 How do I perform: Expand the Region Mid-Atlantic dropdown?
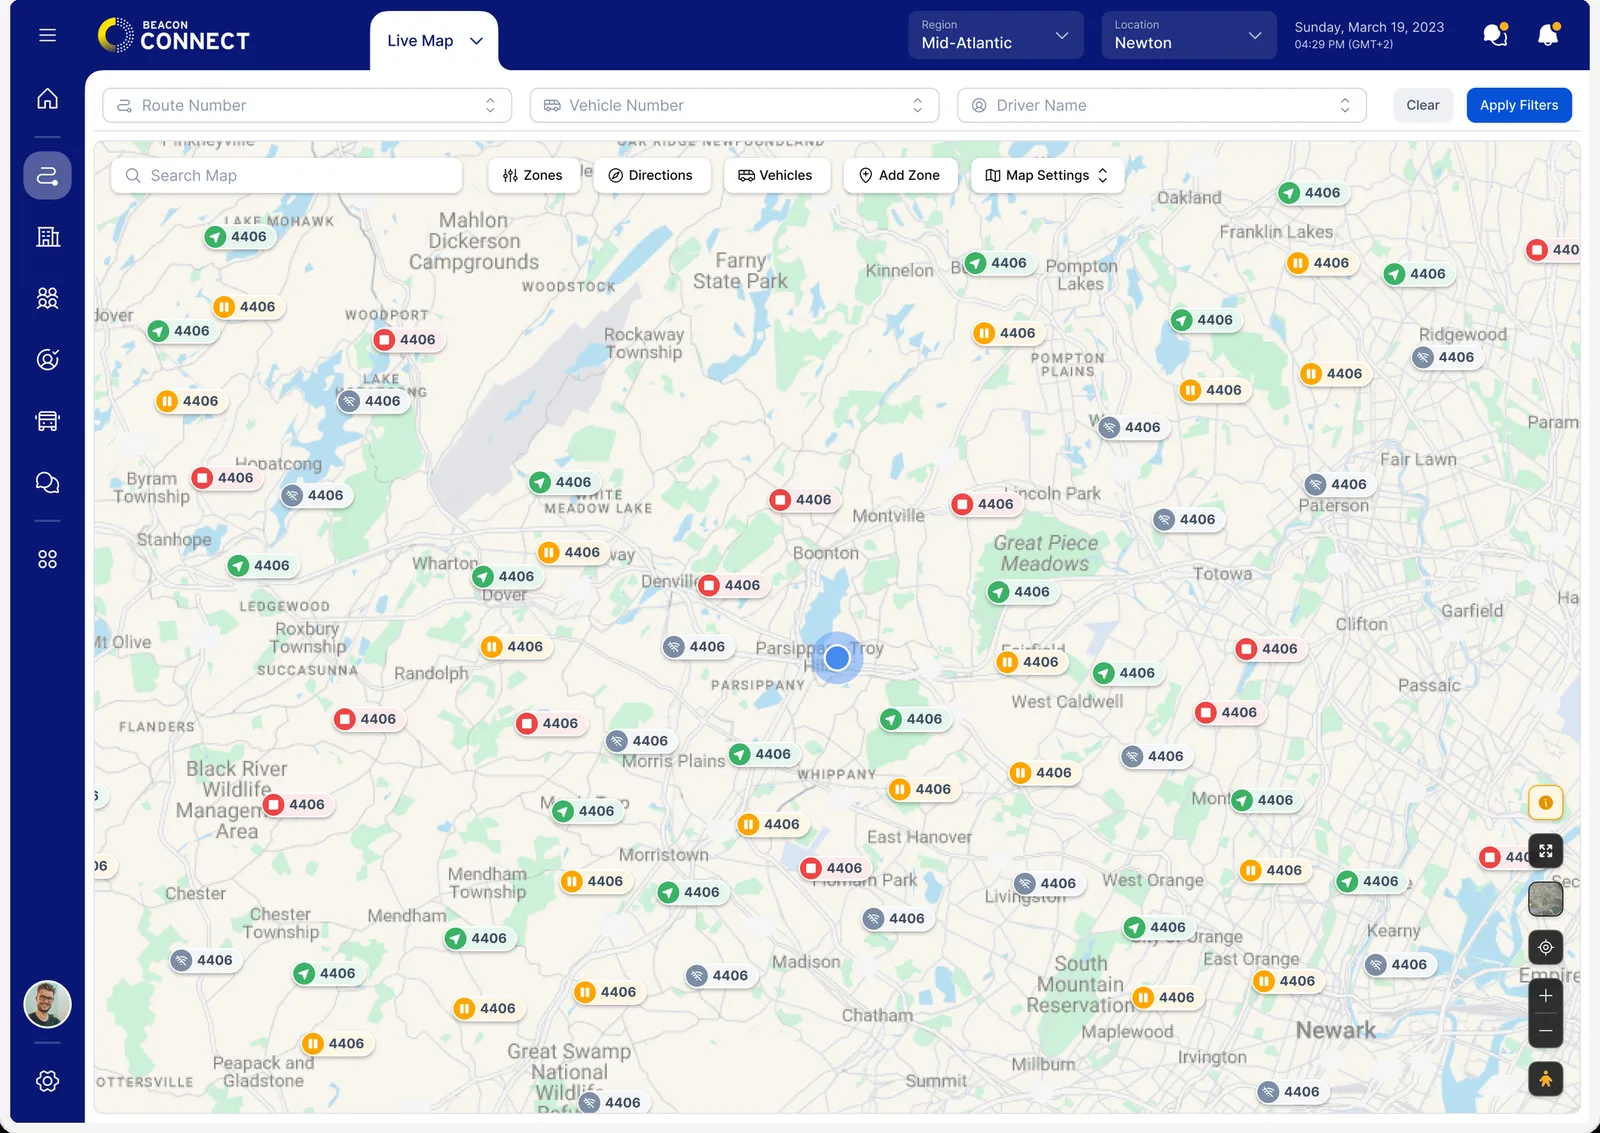995,35
